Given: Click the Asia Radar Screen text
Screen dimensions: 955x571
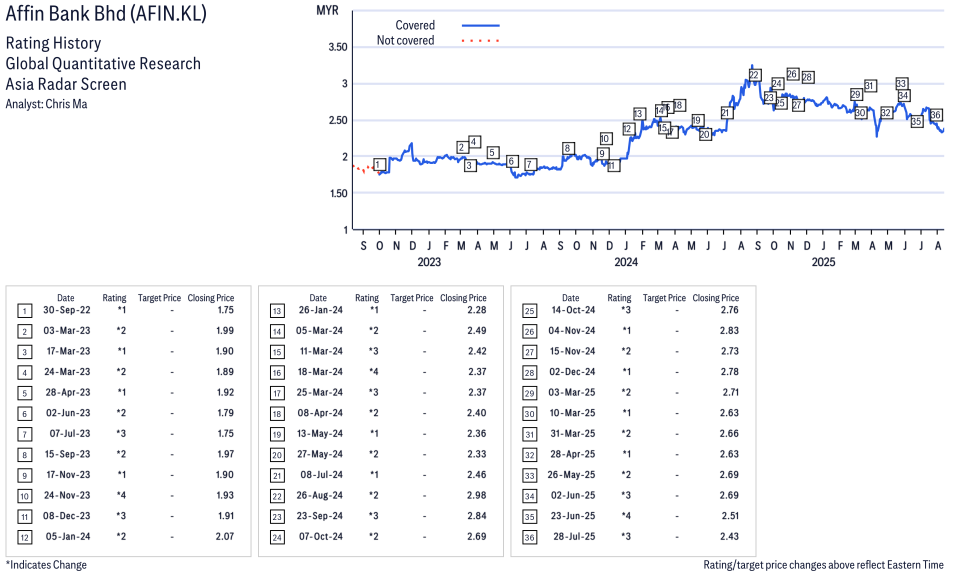Looking at the screenshot, I should (66, 84).
